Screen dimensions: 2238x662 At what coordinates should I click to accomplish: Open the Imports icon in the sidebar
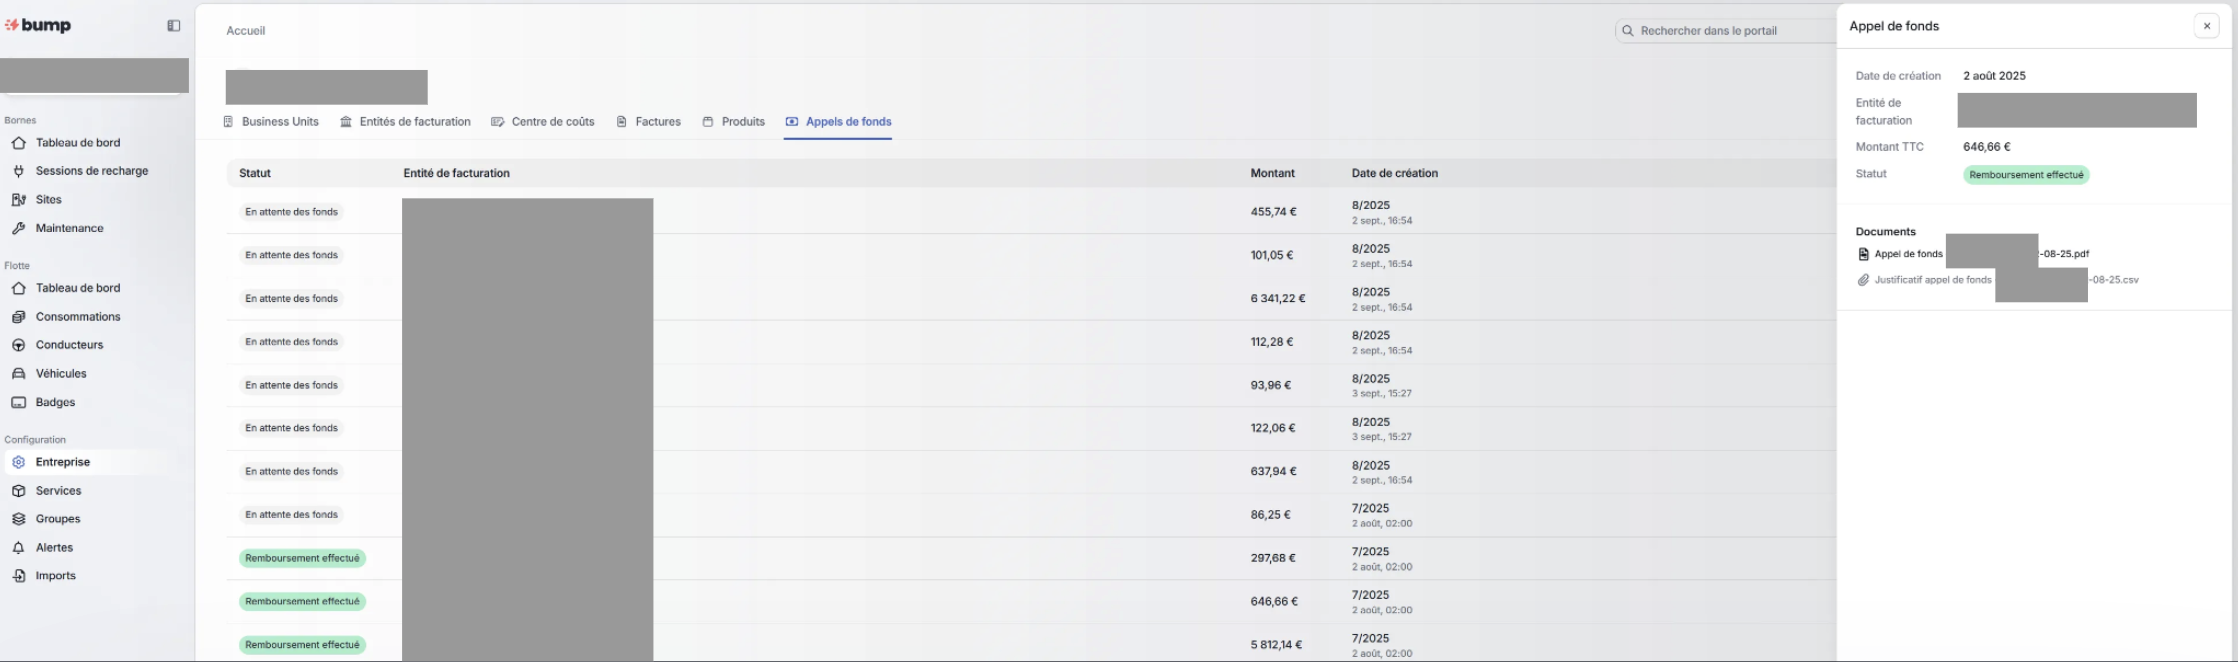click(x=18, y=576)
